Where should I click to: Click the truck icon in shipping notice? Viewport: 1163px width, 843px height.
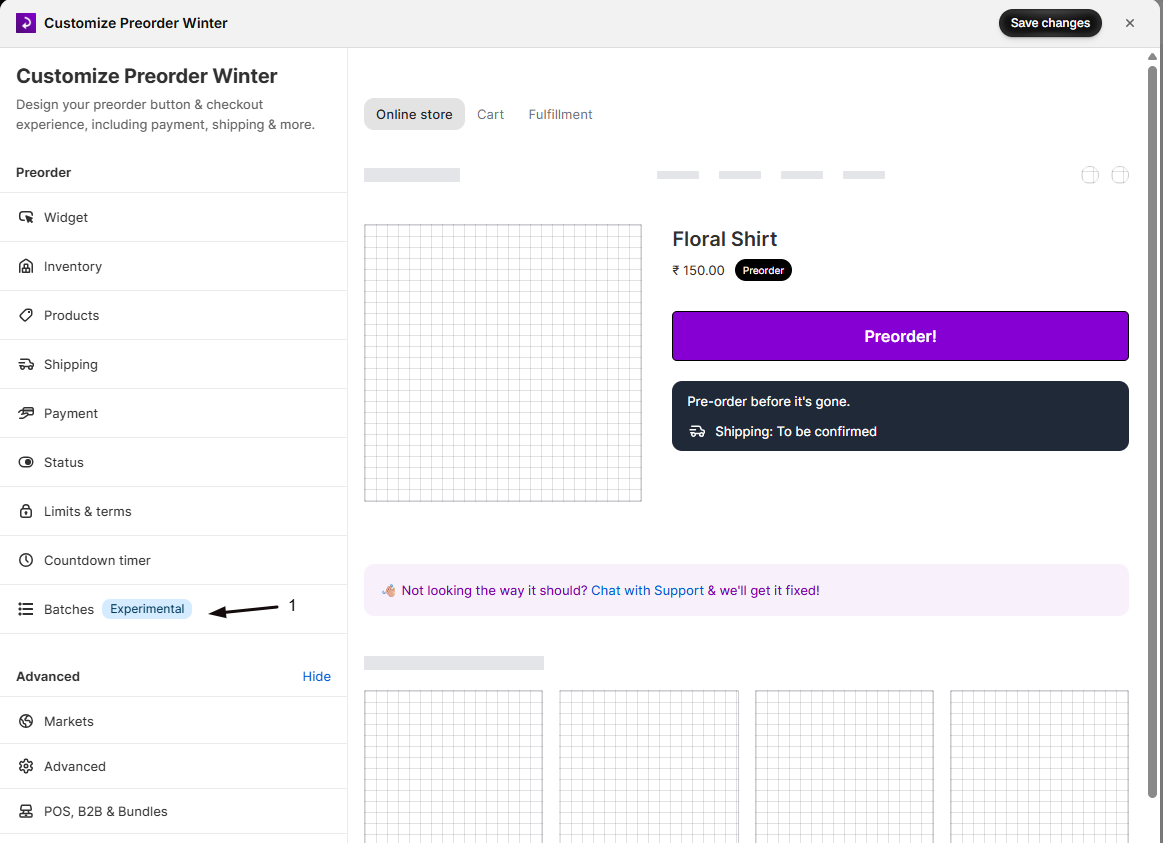[697, 432]
